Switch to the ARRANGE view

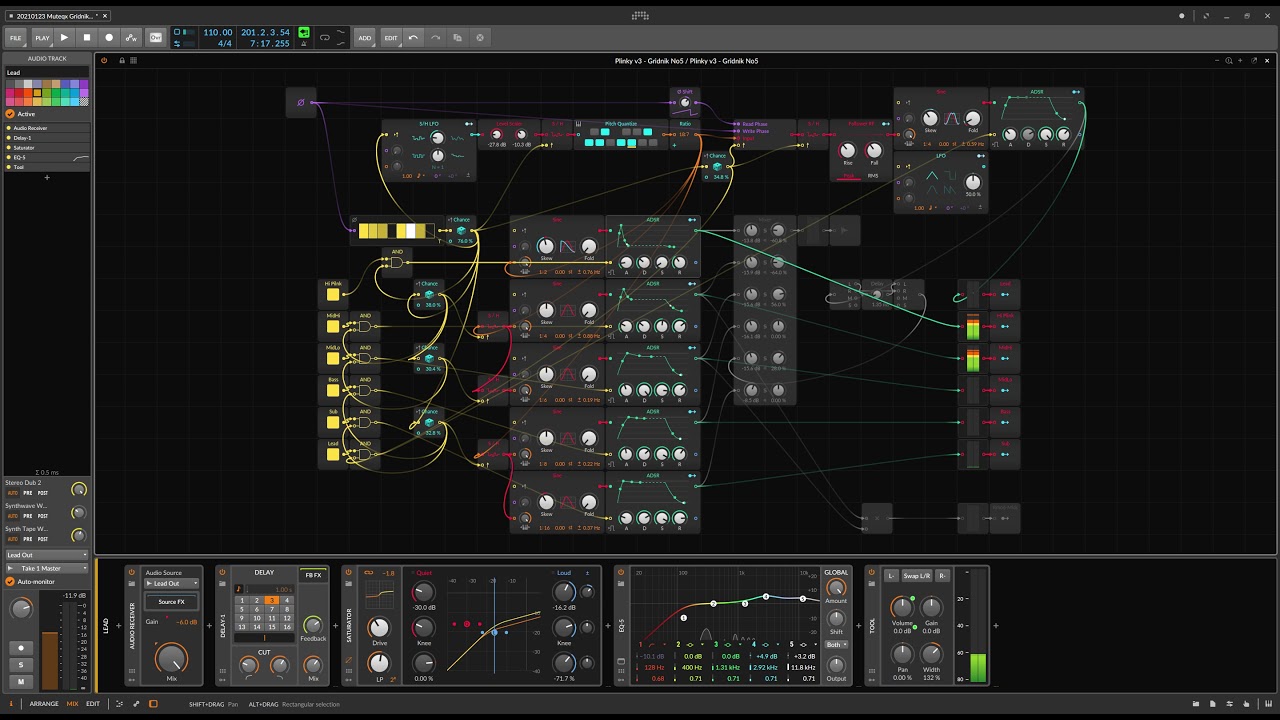pos(44,704)
